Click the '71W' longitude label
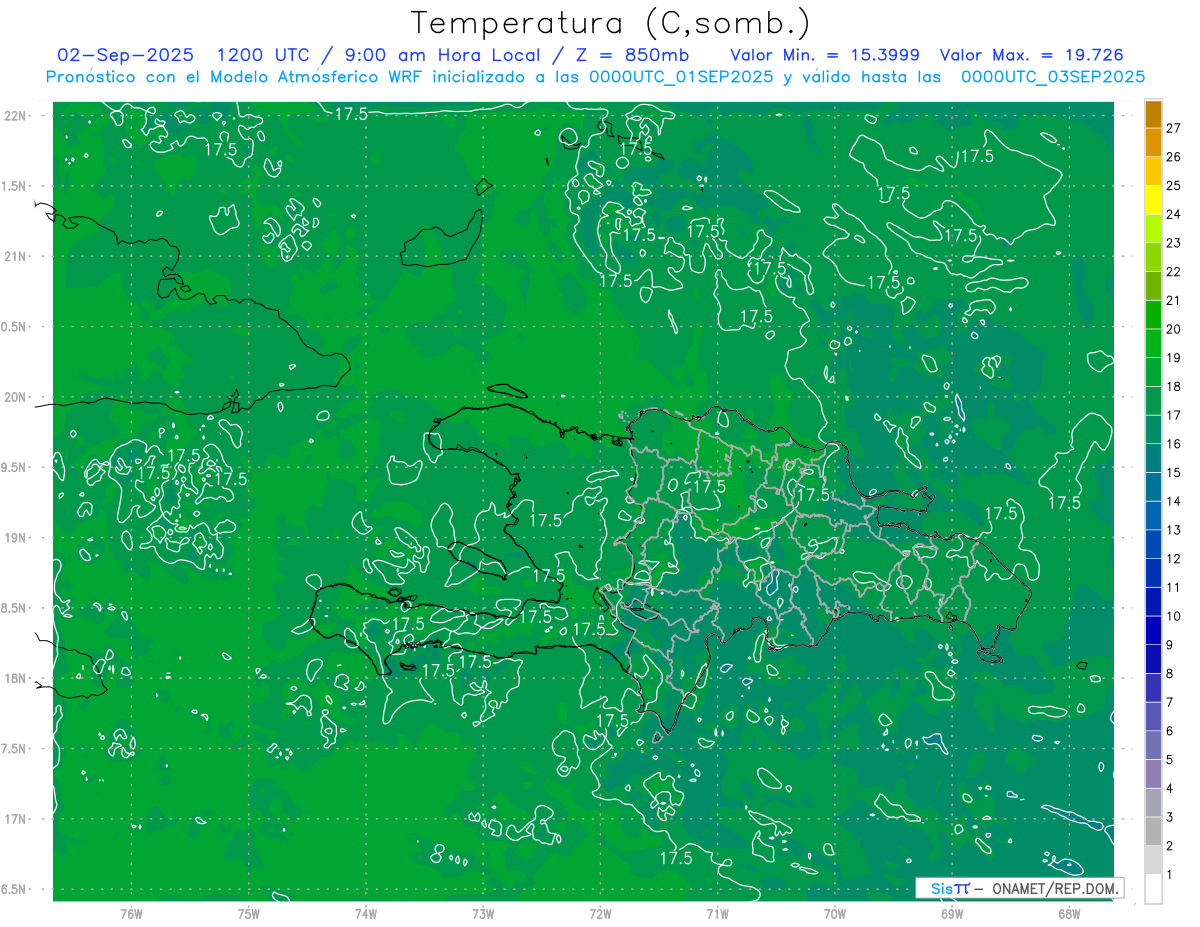Viewport: 1200px width, 927px height. point(717,913)
